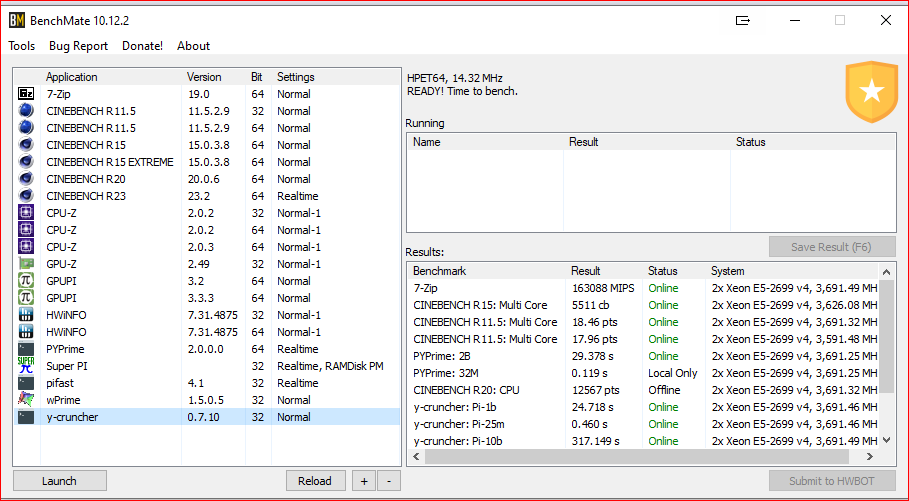Select the PYPrime: 2B result row
Viewport: 909px width, 501px height.
tap(643, 356)
